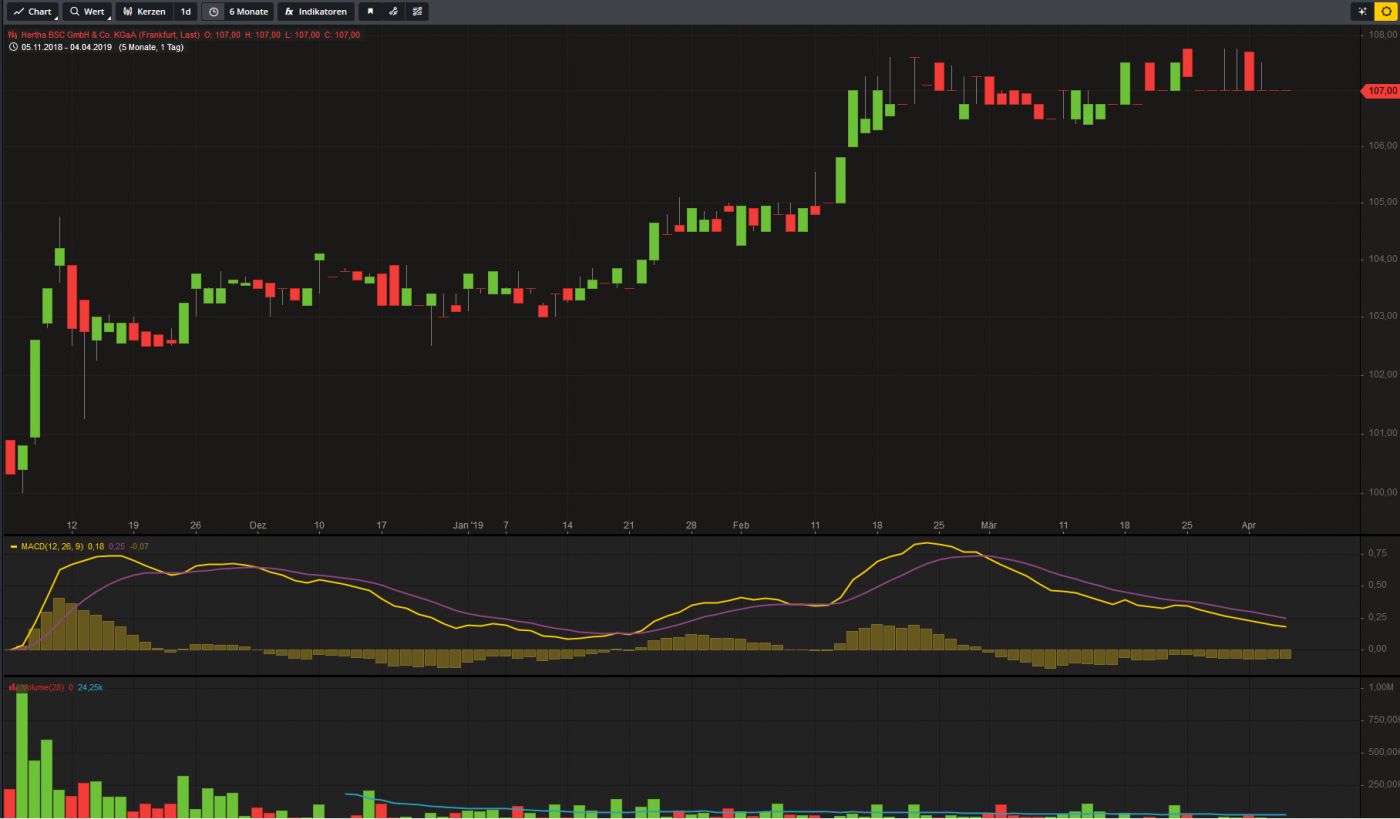Screen dimensions: 1400x819
Task: Open the Indikatoren menu
Action: 315,12
